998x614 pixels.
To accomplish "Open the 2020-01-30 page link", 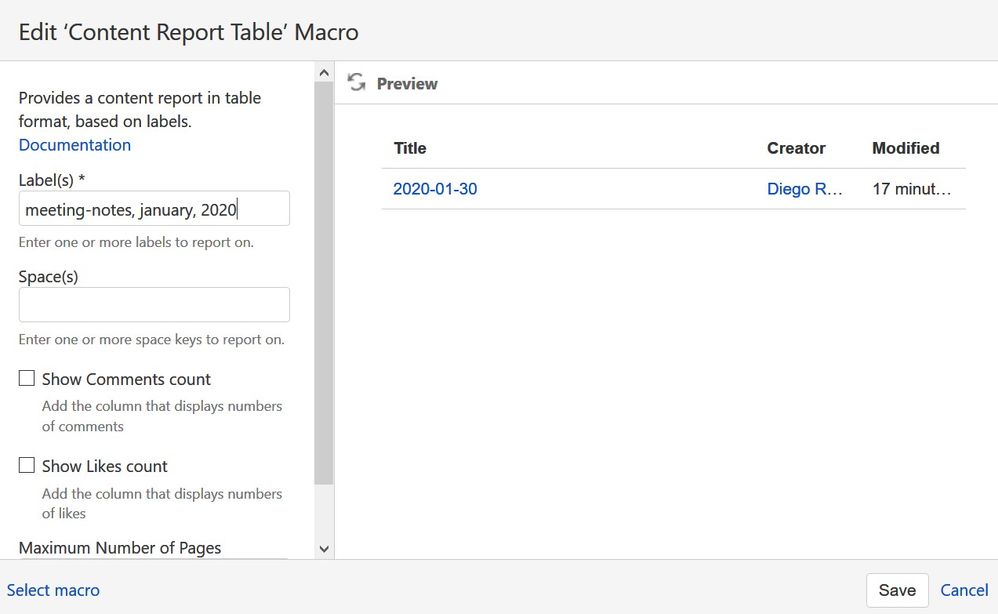I will coord(435,189).
